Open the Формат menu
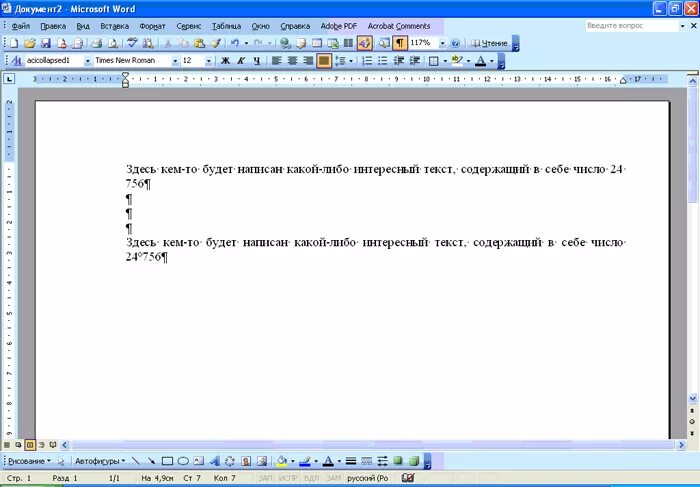This screenshot has width=700, height=487. (x=152, y=26)
